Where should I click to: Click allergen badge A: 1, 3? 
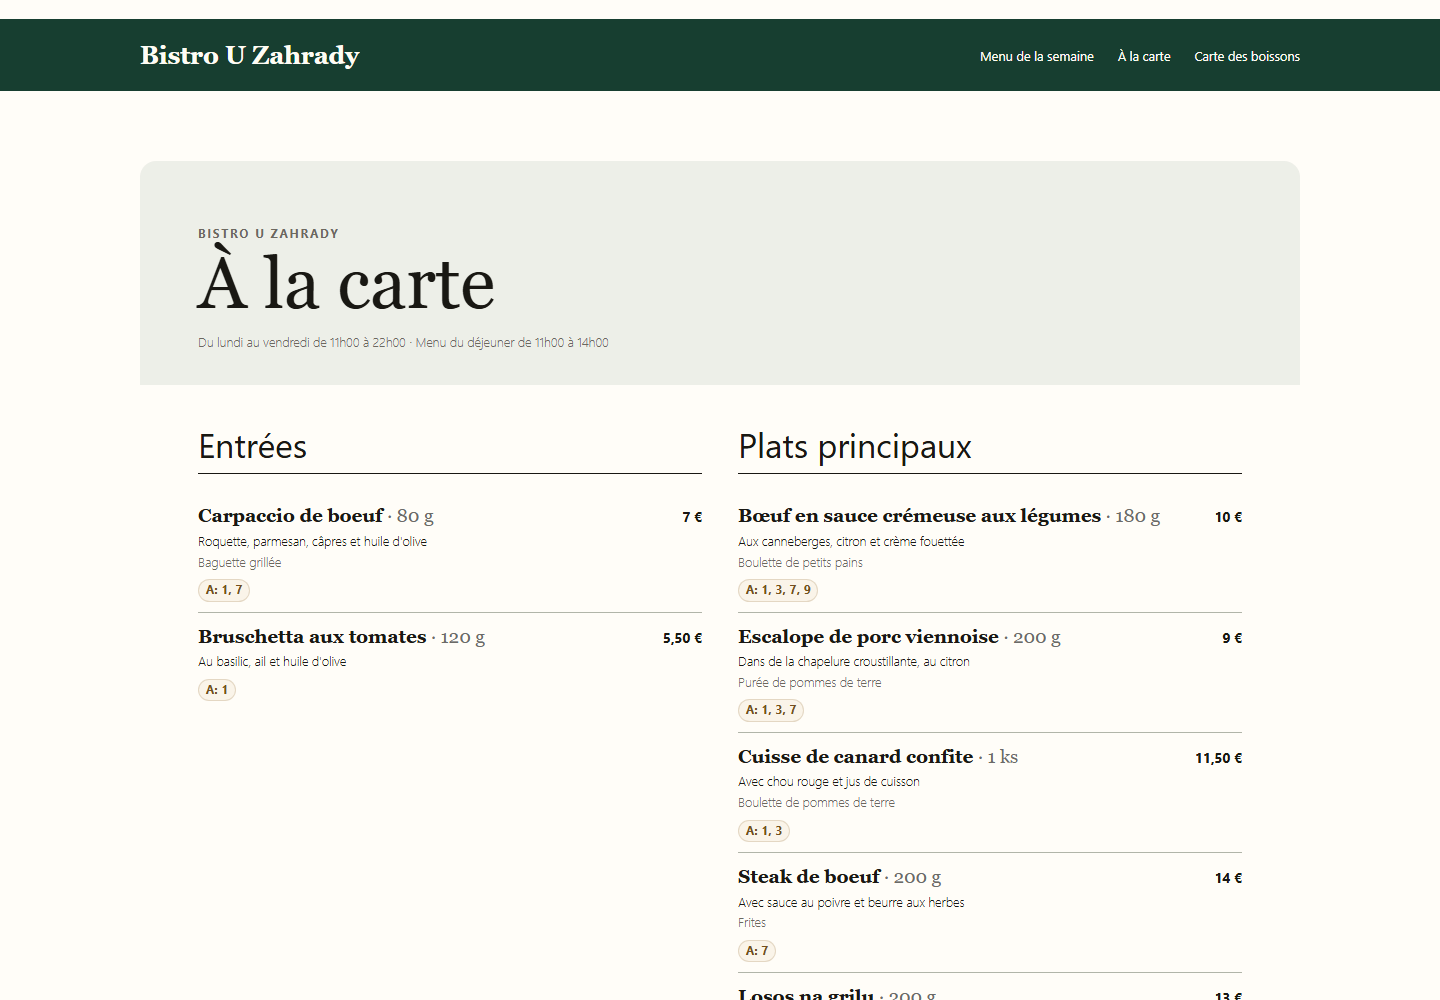coord(764,831)
